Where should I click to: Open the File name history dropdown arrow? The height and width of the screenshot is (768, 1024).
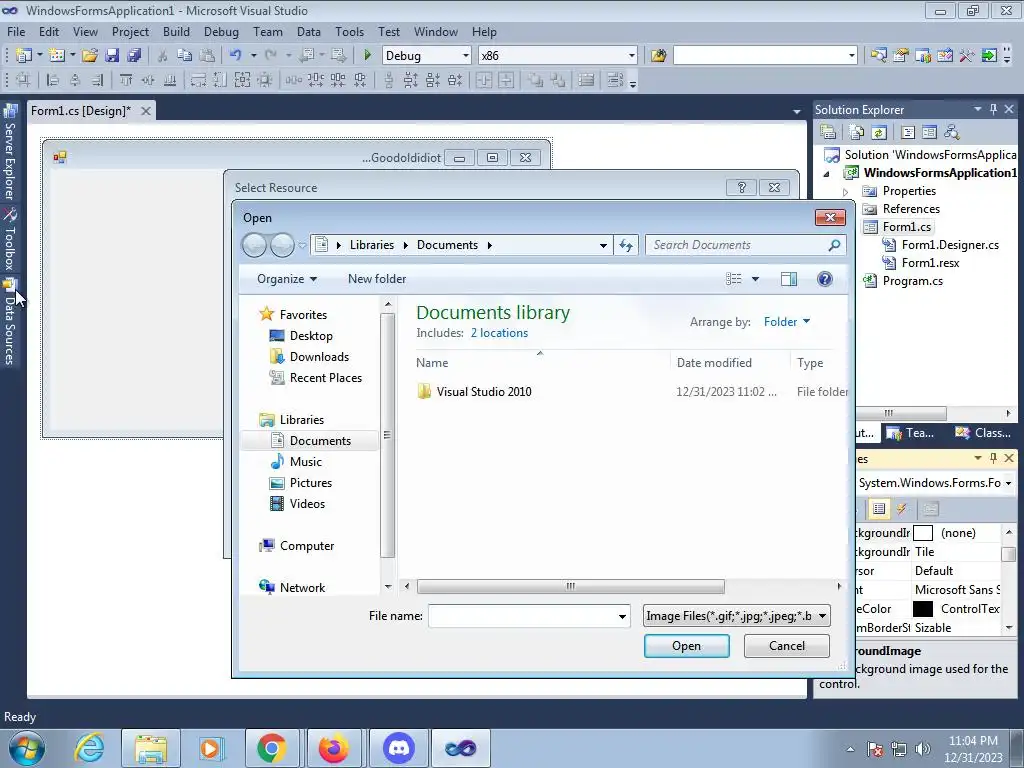coord(622,616)
